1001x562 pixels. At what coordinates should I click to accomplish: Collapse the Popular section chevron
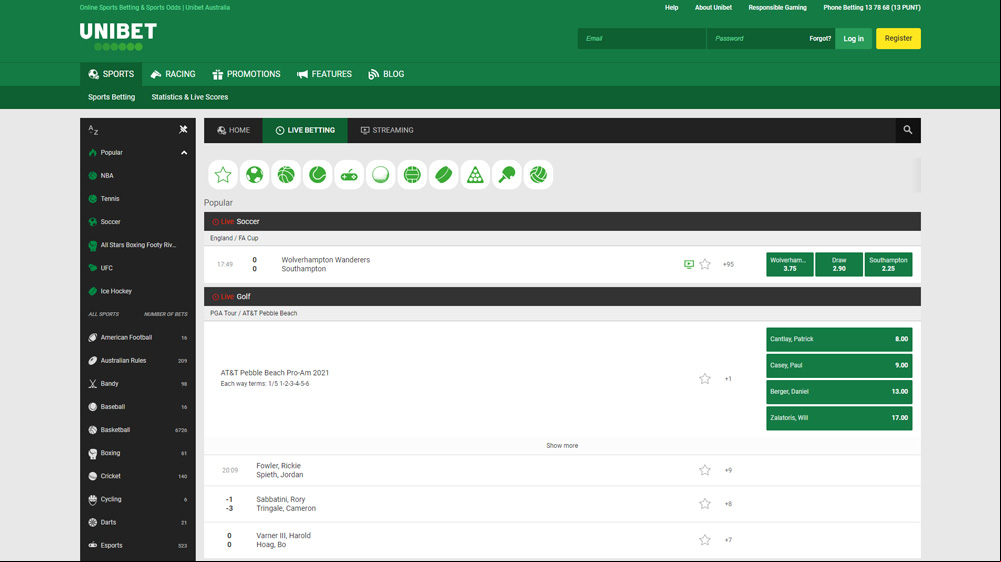[x=184, y=153]
